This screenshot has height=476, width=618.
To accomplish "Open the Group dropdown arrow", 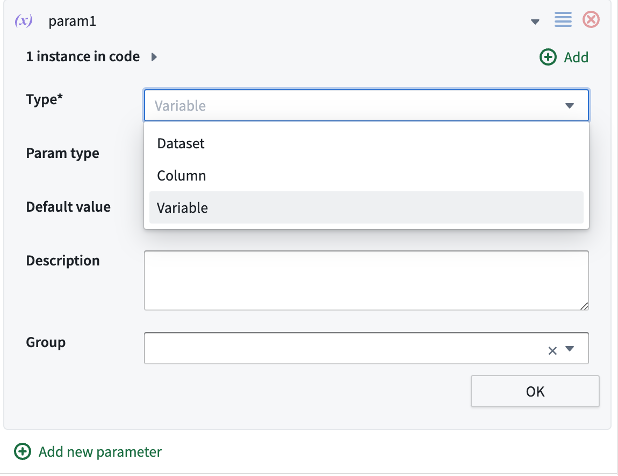I will 570,349.
